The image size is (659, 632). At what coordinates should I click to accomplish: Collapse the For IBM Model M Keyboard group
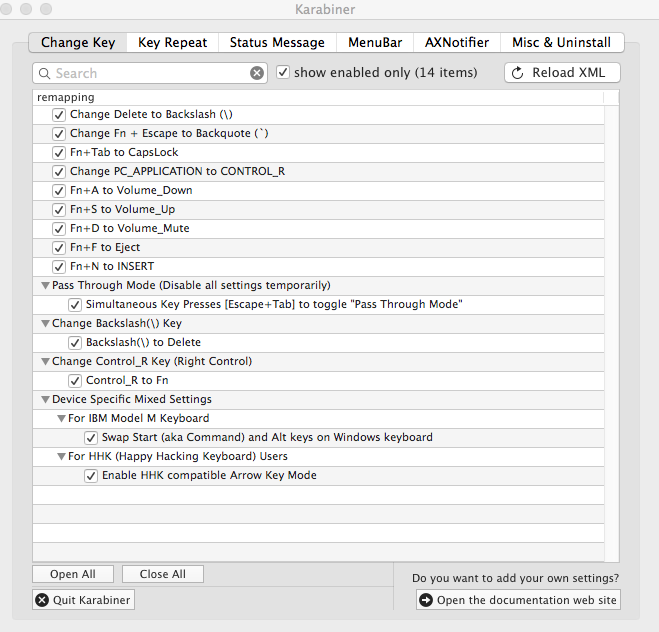61,418
